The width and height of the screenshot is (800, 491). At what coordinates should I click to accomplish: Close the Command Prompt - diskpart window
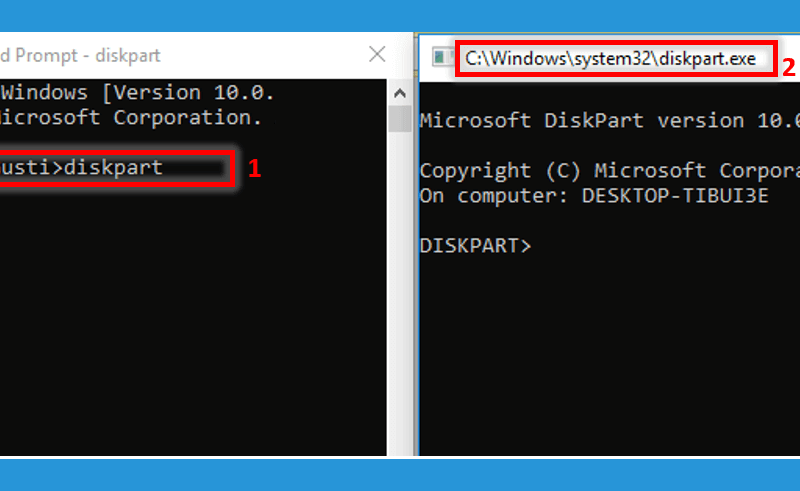pos(377,54)
